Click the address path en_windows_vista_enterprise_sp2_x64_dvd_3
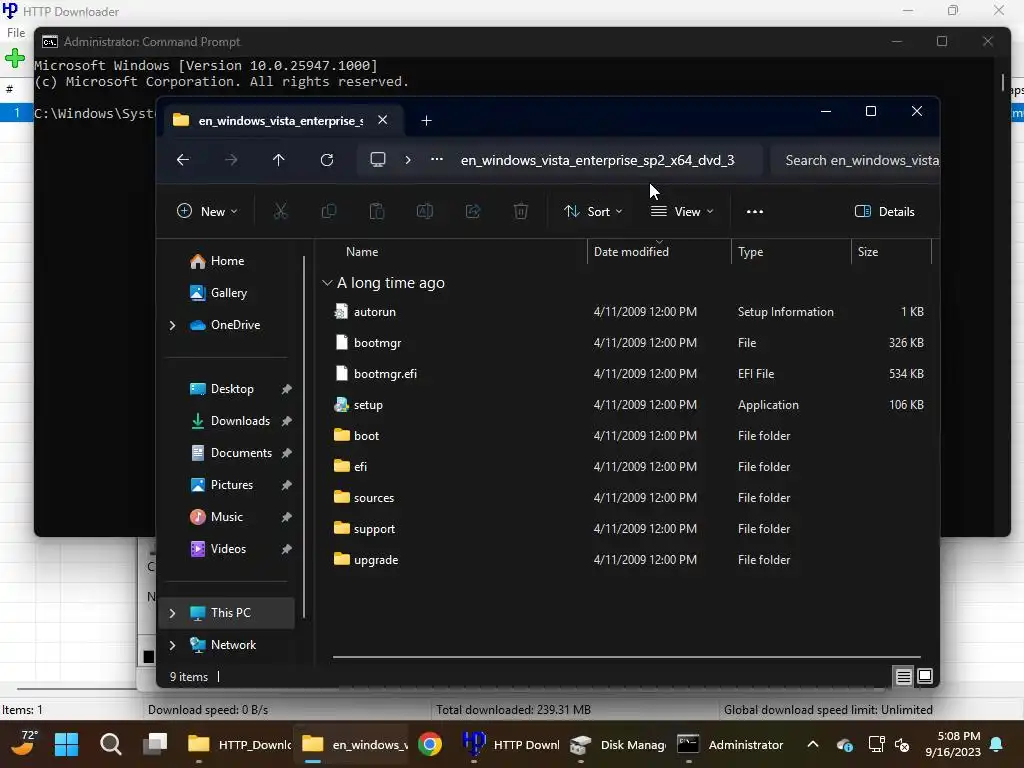1024x768 pixels. tap(598, 161)
